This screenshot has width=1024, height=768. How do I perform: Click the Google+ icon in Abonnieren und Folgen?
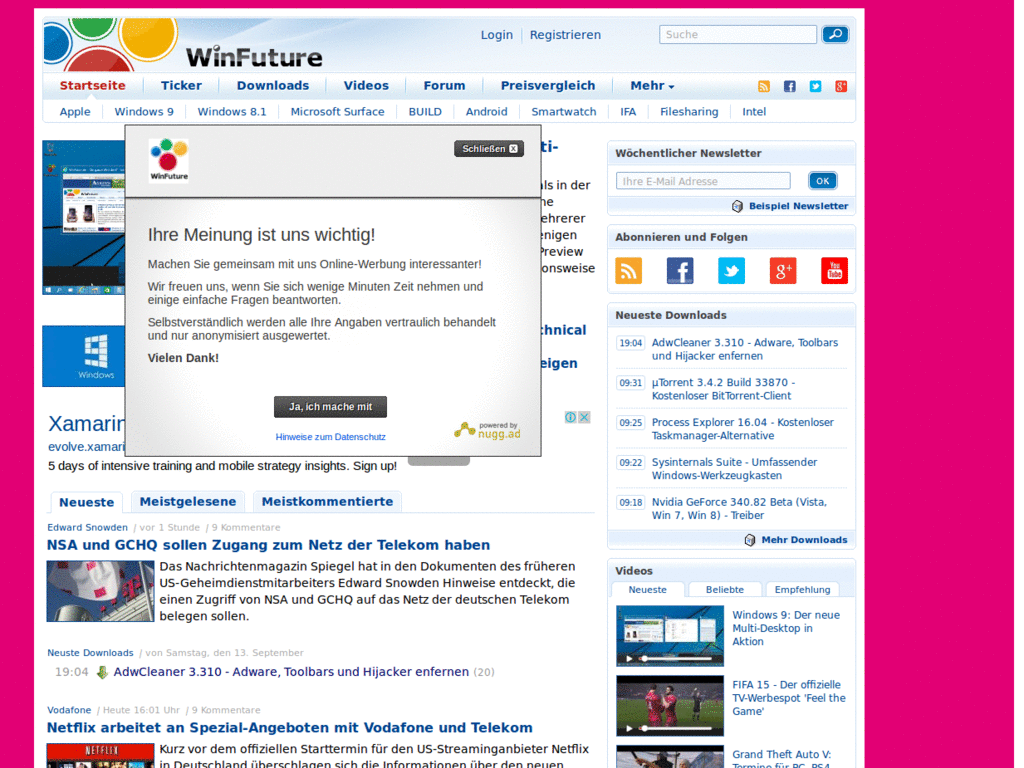pos(782,270)
